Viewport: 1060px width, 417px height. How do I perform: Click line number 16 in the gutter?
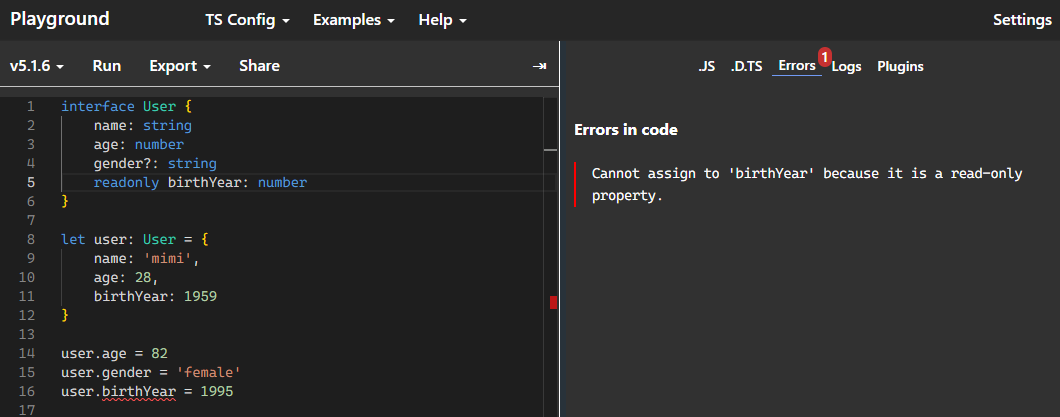[x=27, y=391]
